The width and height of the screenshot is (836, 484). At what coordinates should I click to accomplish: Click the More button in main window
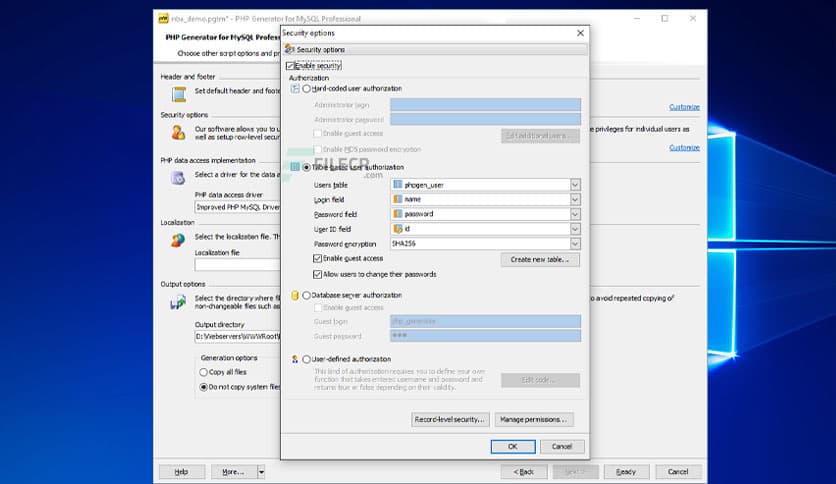[234, 472]
